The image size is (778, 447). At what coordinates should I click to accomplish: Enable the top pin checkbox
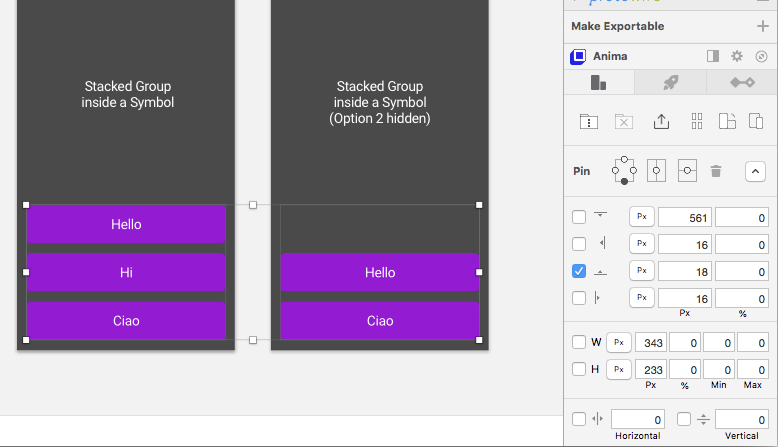click(x=579, y=217)
